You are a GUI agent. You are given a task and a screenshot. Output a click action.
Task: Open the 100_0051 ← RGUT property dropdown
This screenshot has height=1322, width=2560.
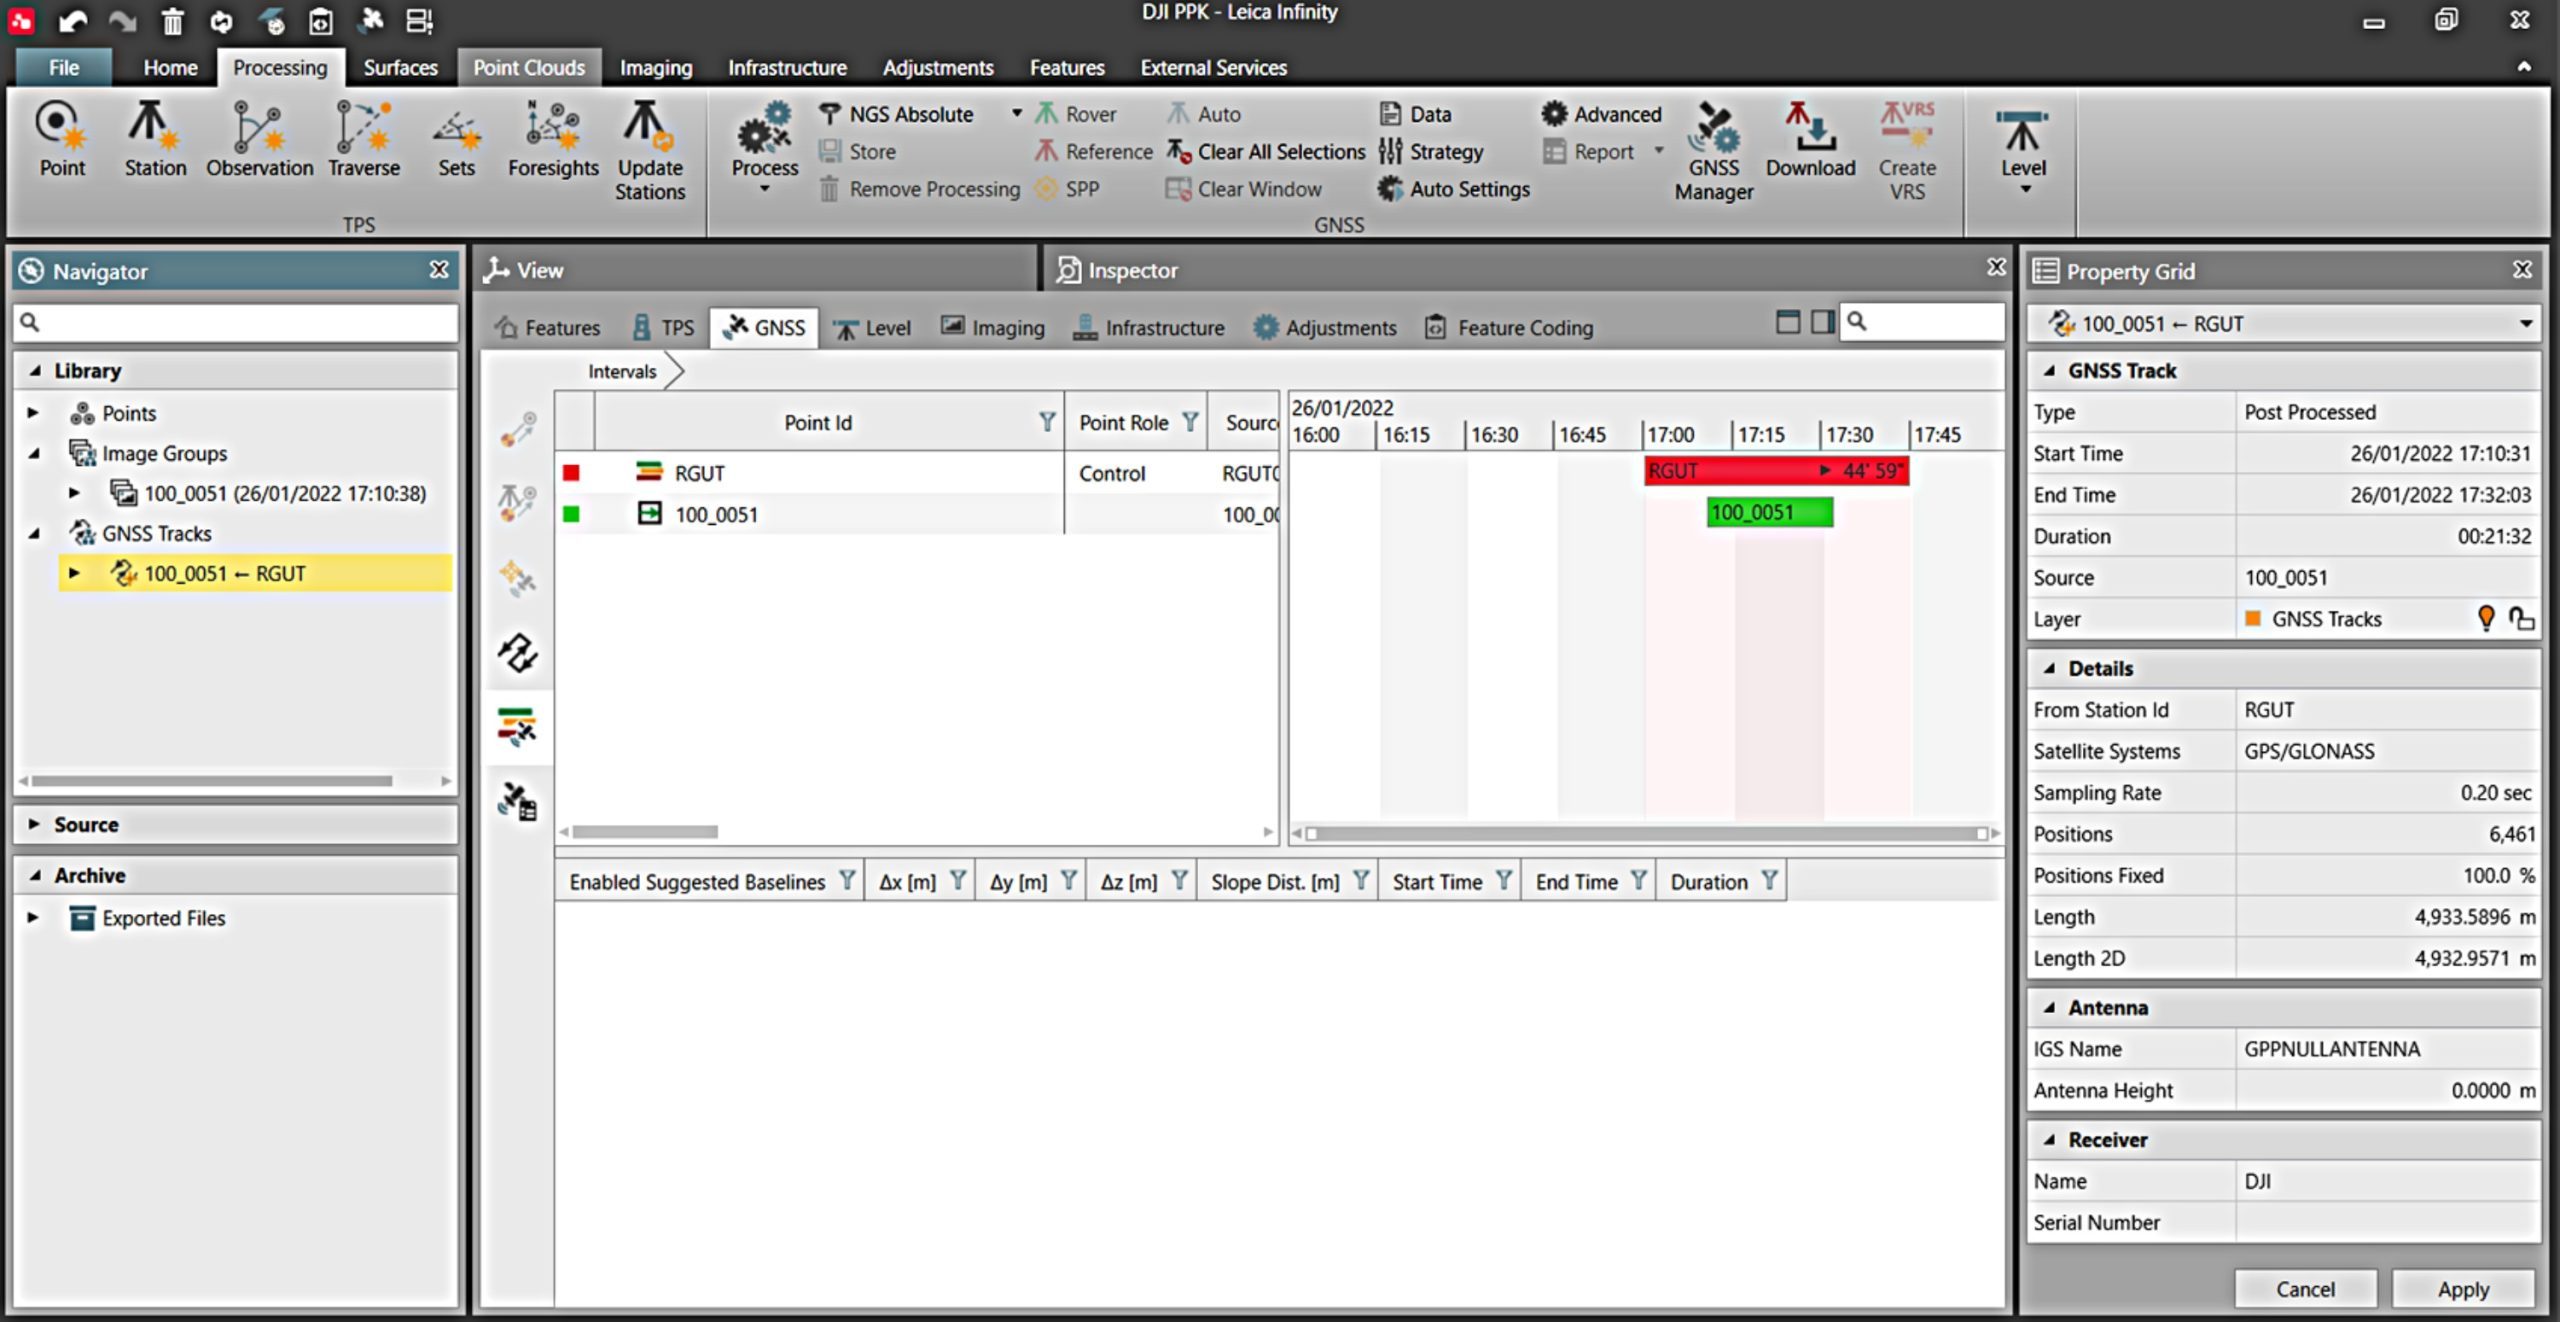[2525, 324]
